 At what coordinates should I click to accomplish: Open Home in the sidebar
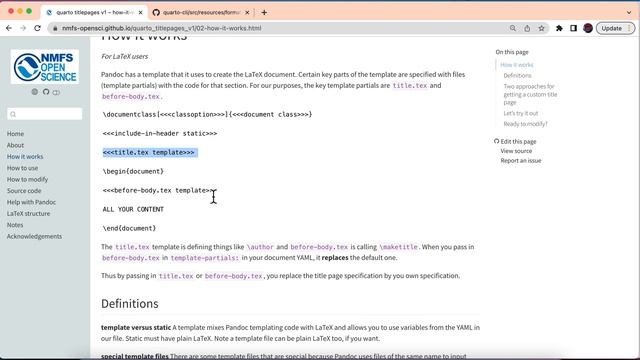click(x=15, y=134)
